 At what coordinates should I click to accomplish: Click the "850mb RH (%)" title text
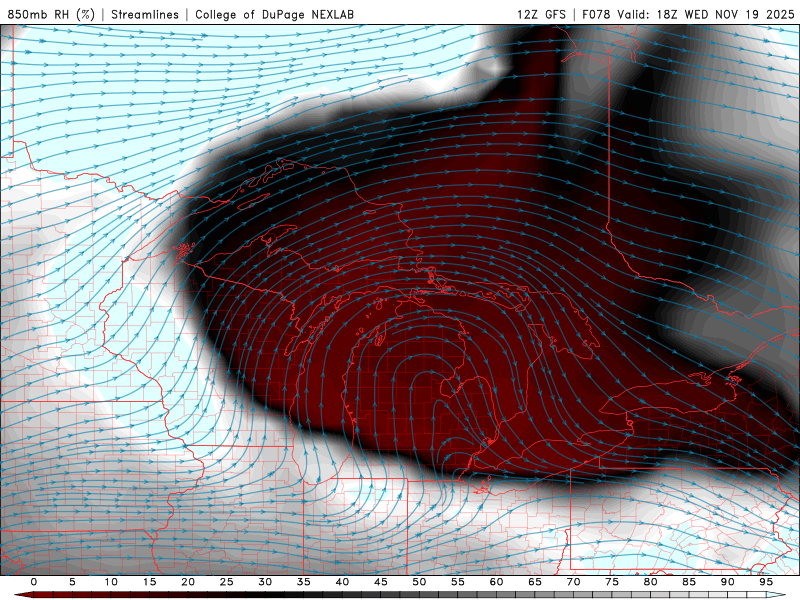pyautogui.click(x=51, y=14)
